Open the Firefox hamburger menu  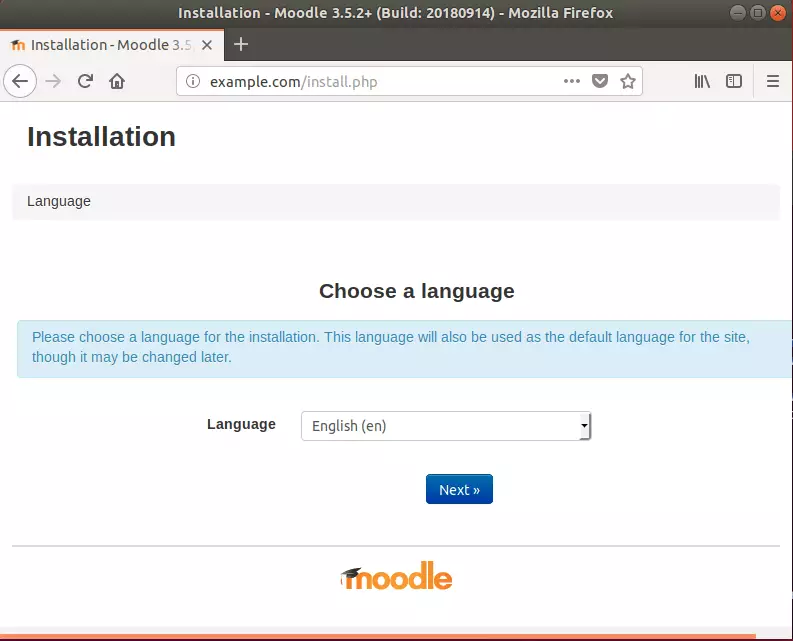772,81
